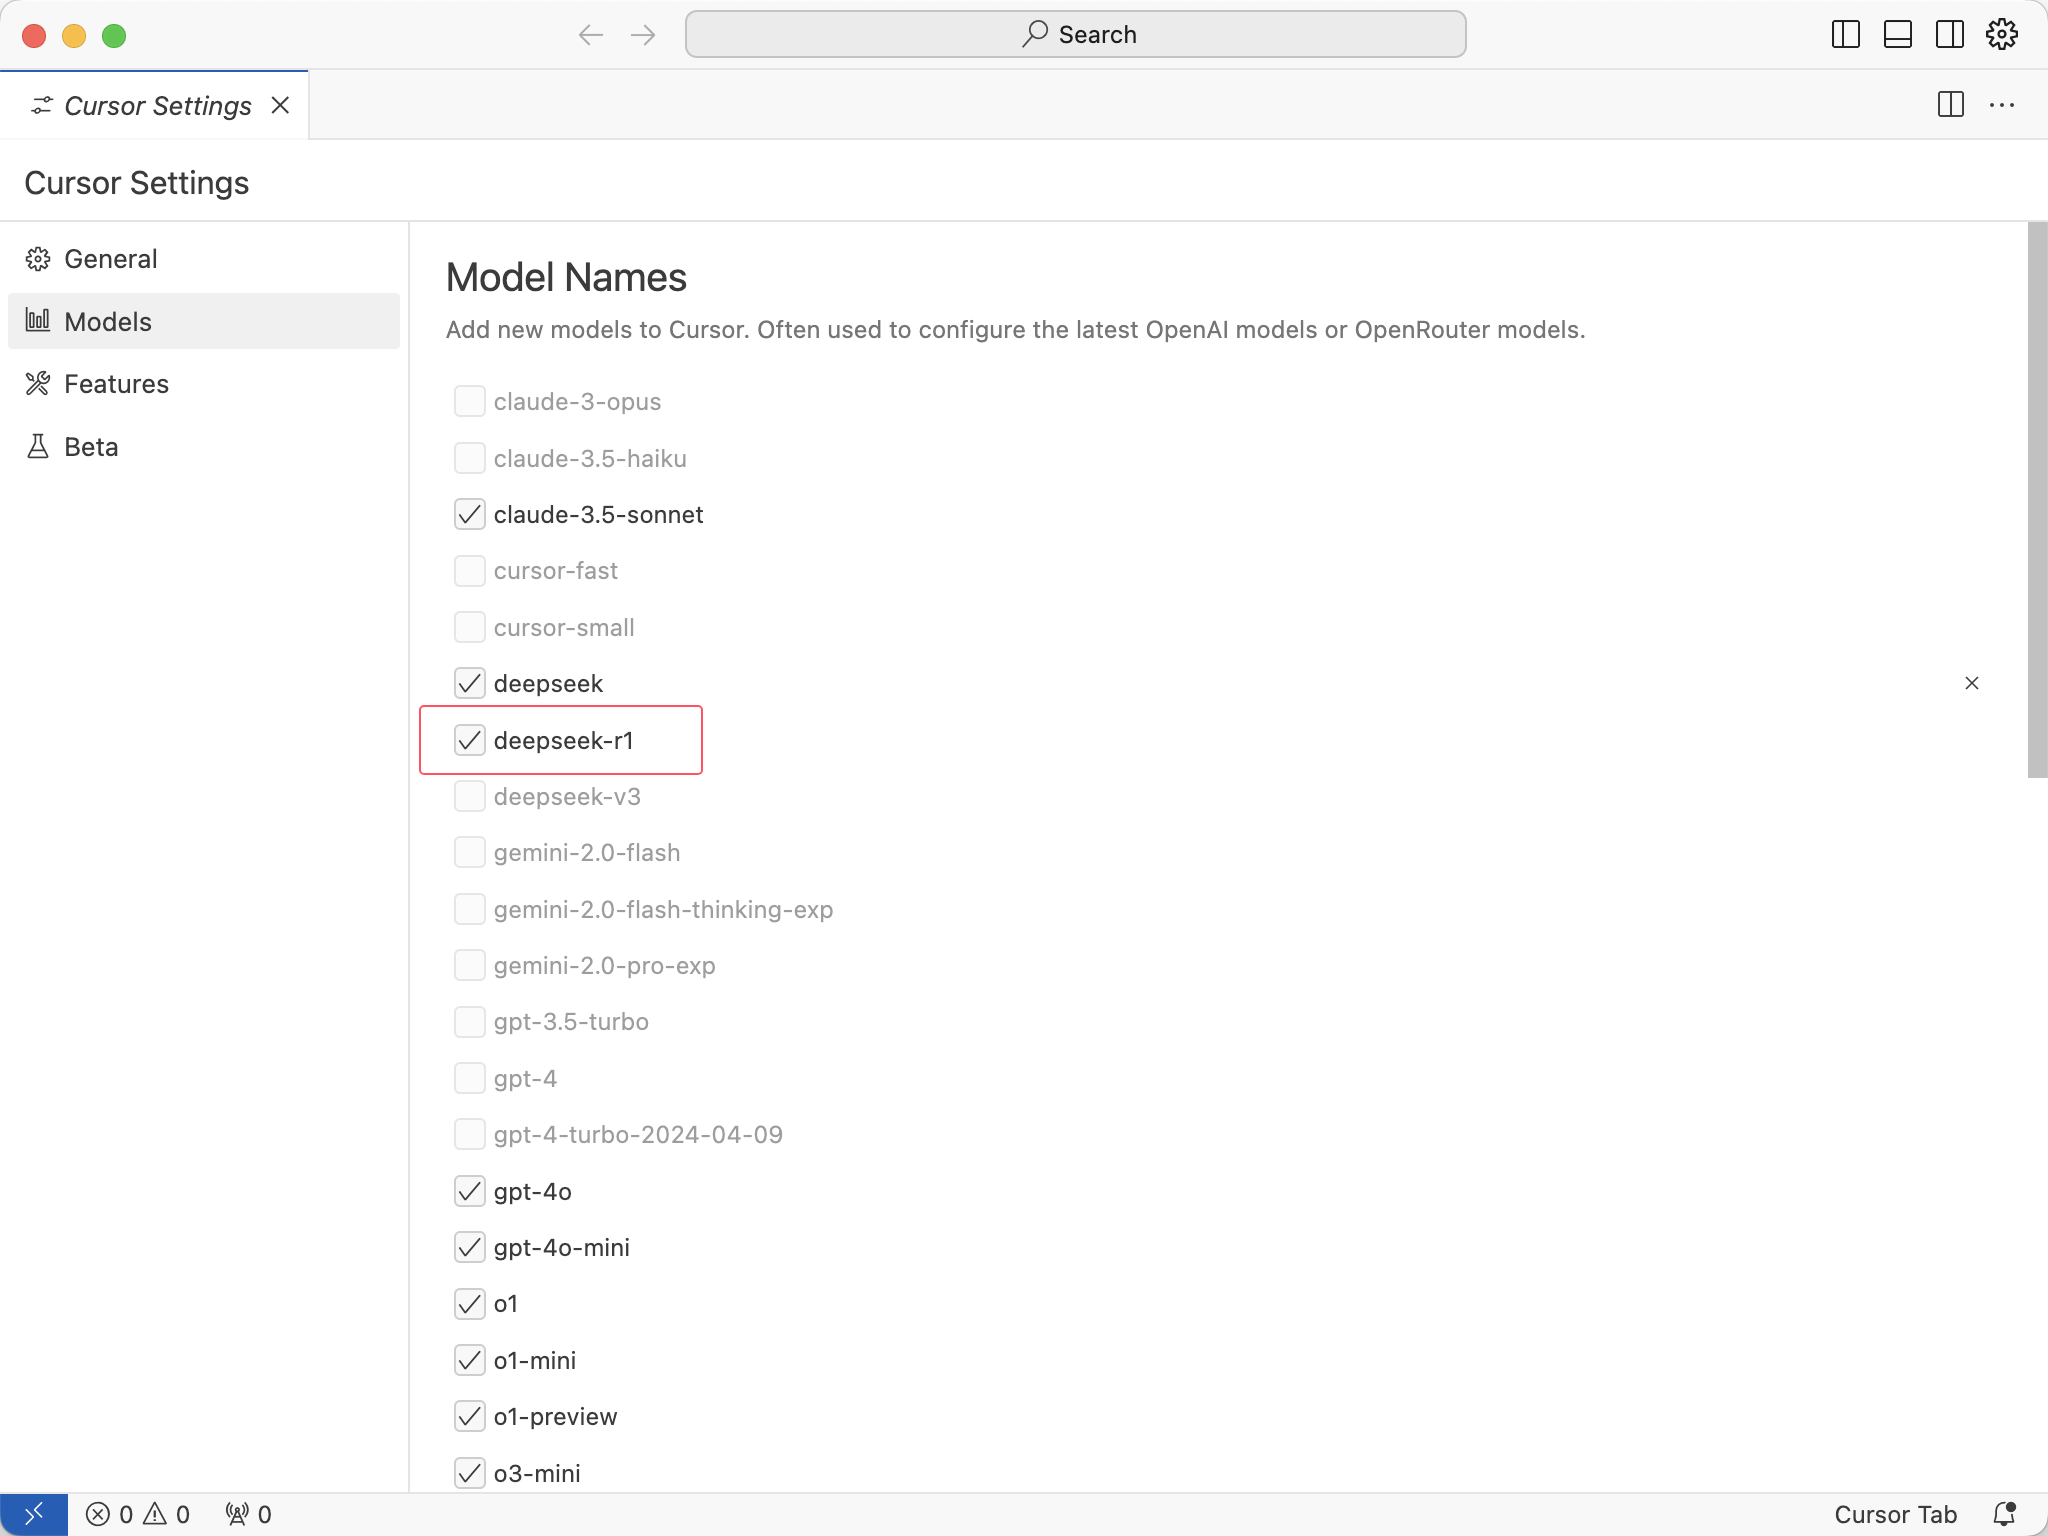The width and height of the screenshot is (2048, 1536).
Task: Toggle the primary sidebar layout icon
Action: [1845, 35]
